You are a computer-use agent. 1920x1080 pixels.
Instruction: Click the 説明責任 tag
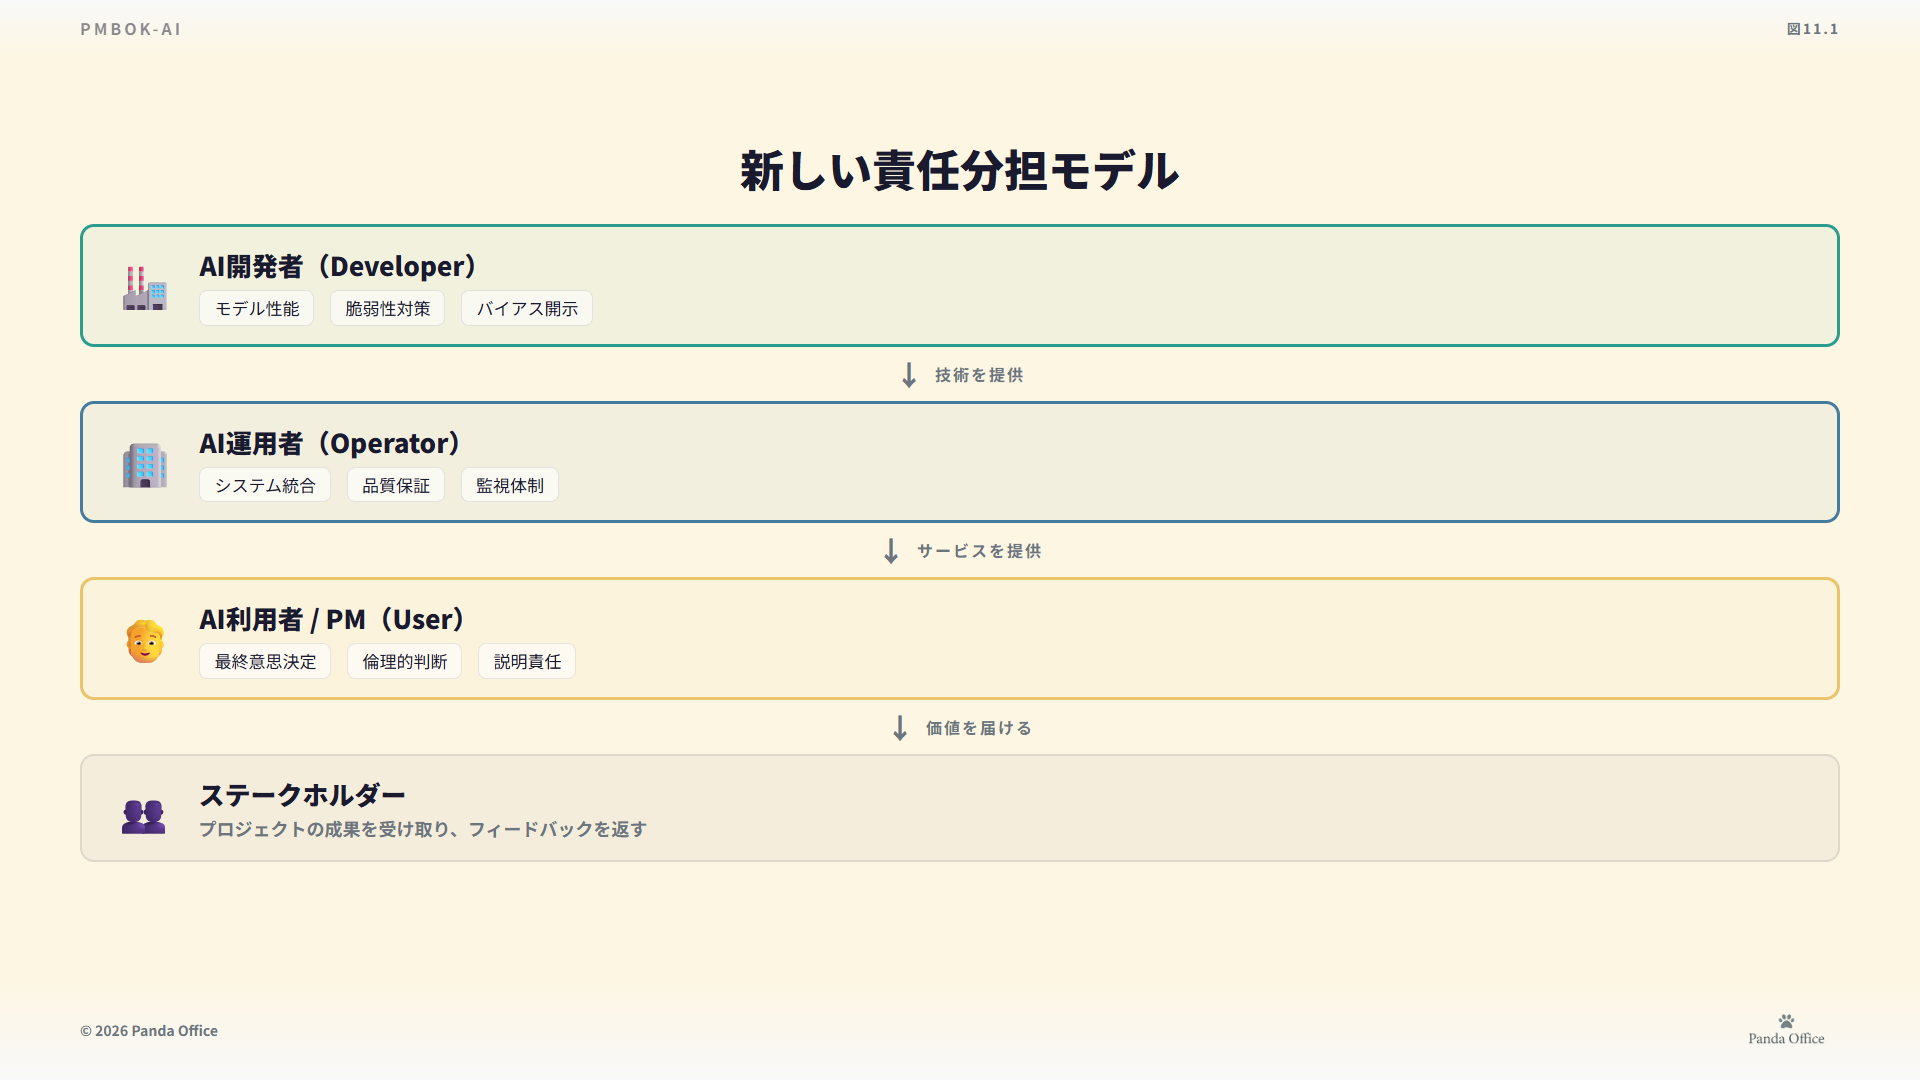[x=527, y=662]
